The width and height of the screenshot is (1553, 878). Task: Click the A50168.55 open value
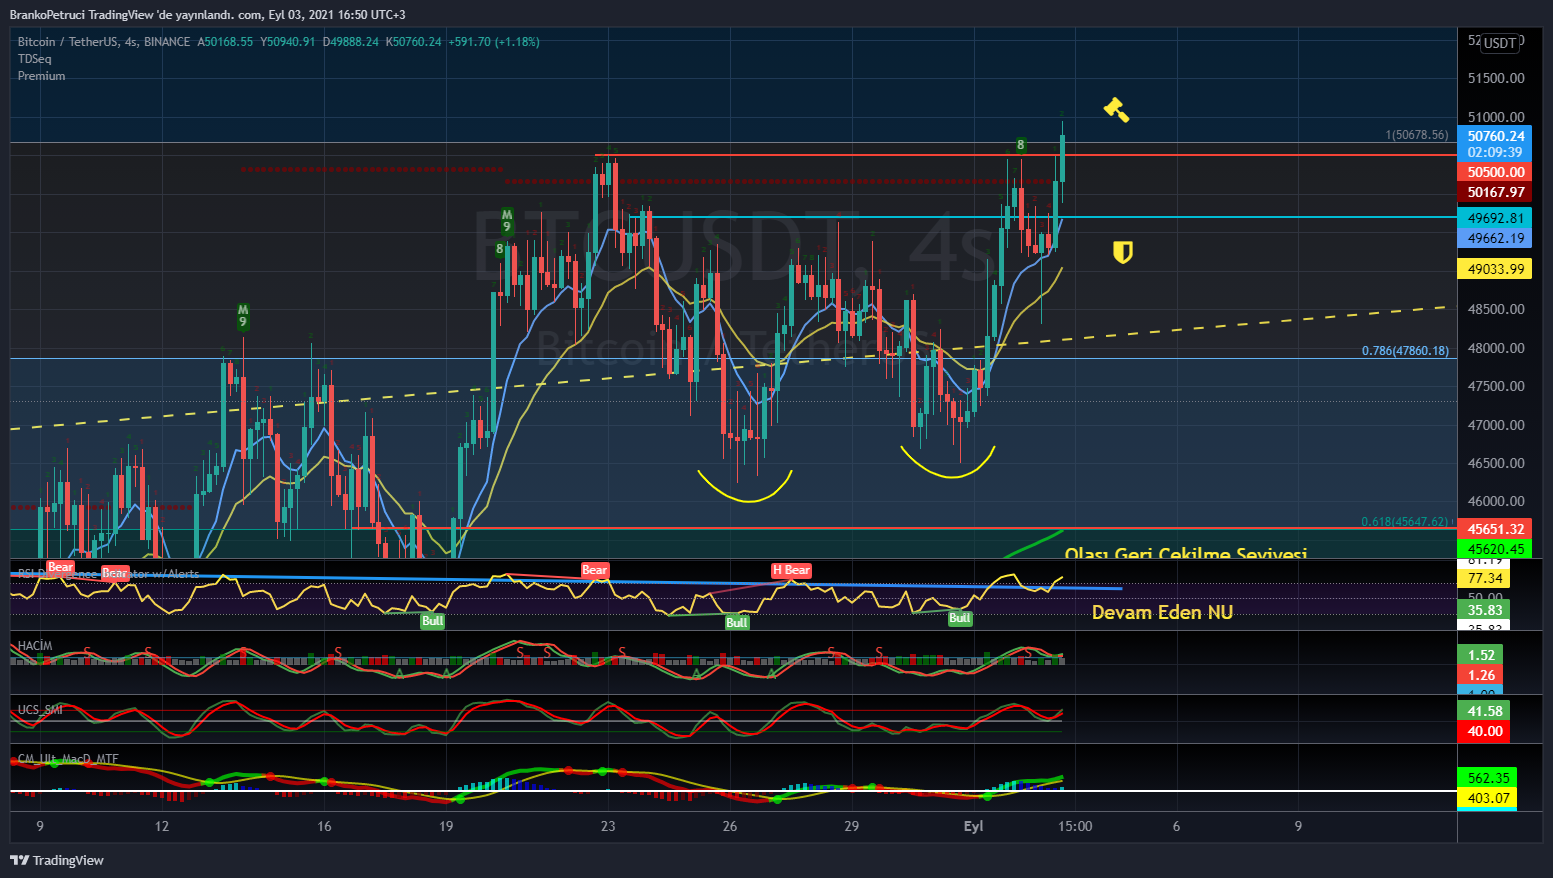(225, 42)
